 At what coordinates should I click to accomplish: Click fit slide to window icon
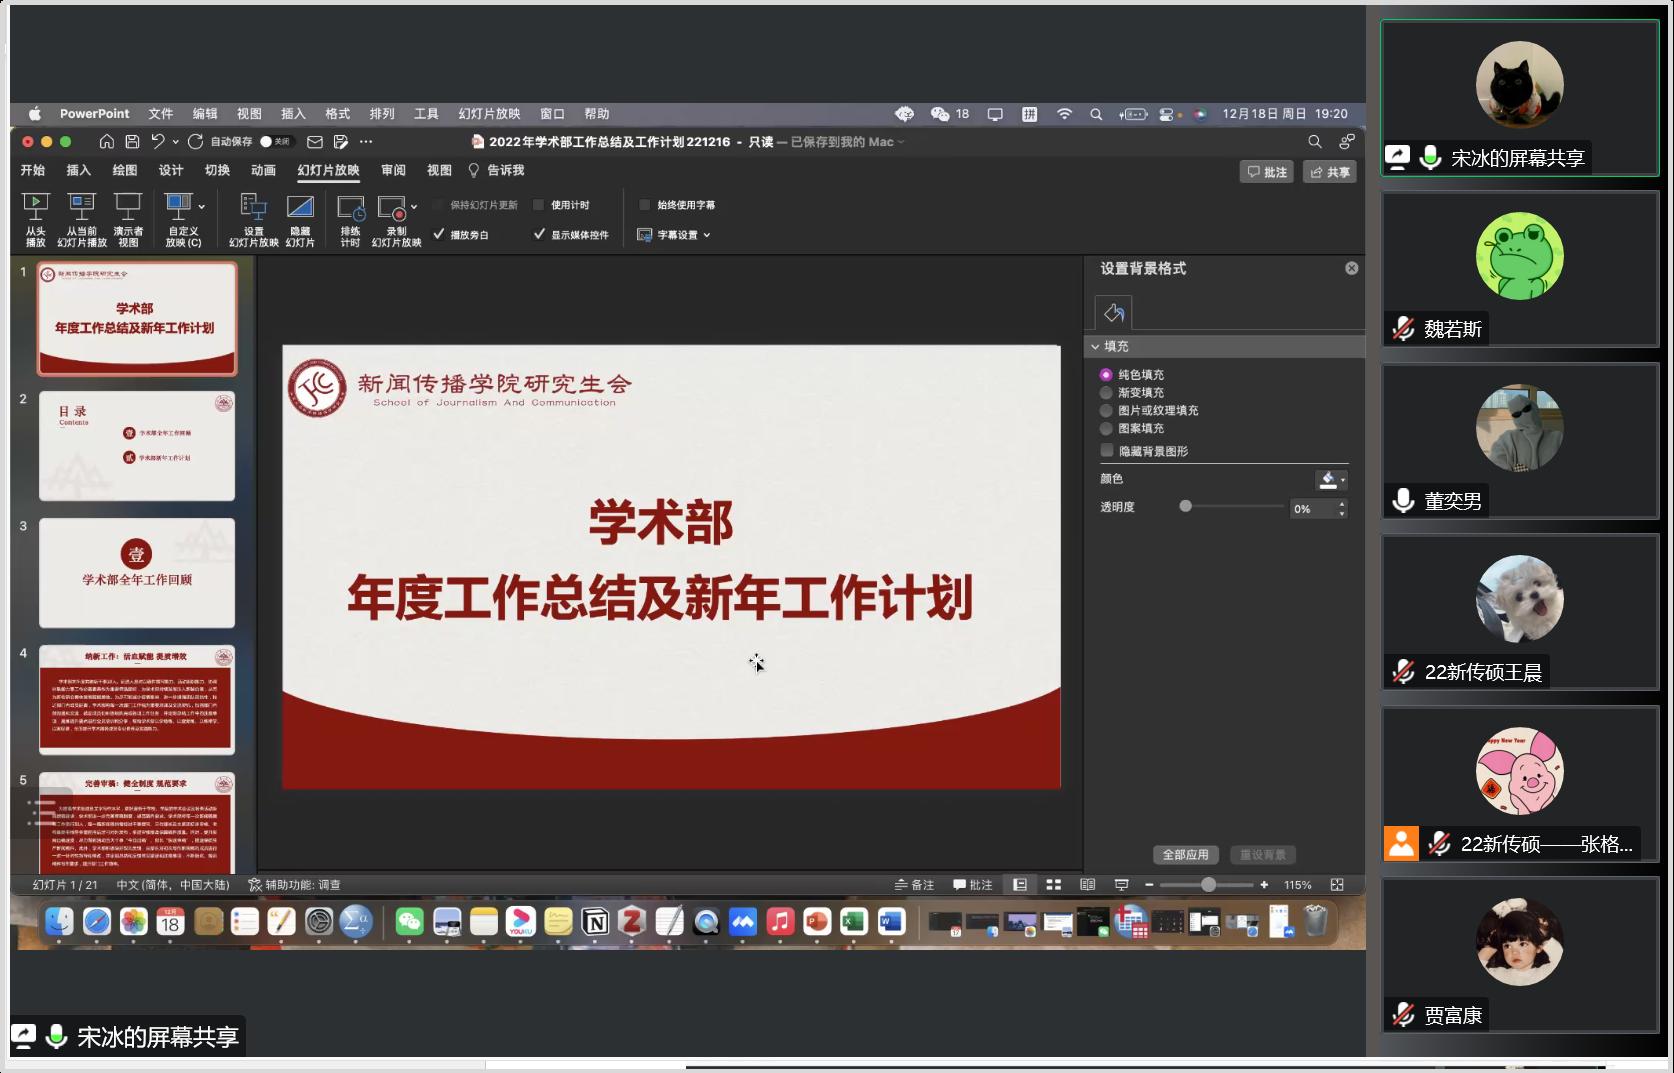point(1337,885)
